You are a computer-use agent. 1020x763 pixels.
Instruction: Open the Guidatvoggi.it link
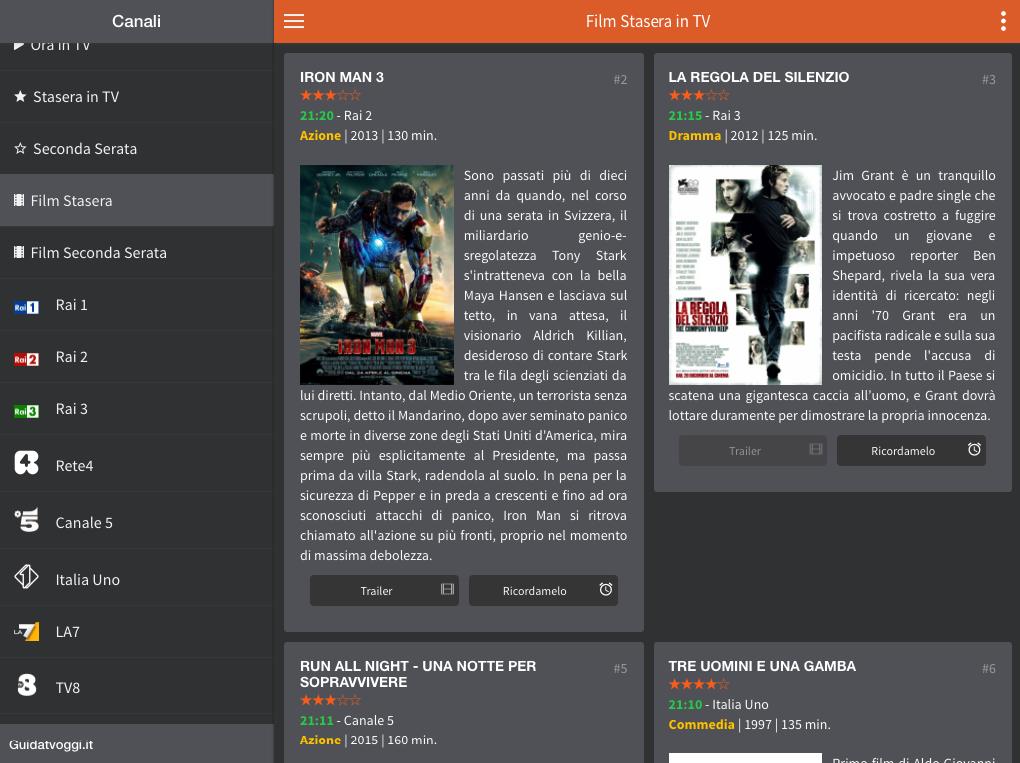coord(51,745)
